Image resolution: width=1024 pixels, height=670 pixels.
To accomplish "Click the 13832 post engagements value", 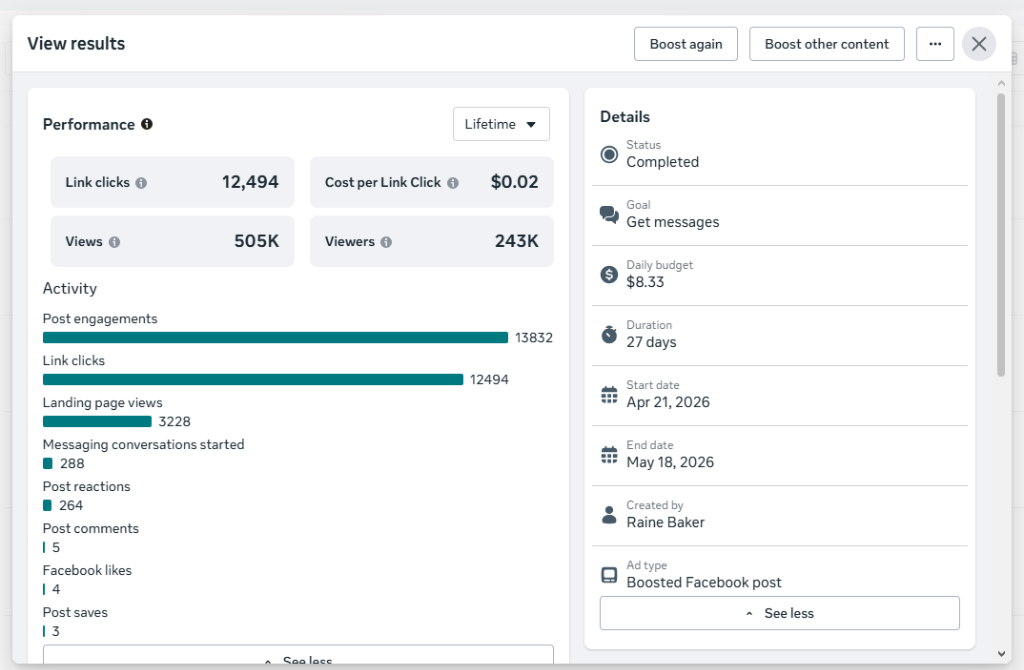I will tap(534, 338).
